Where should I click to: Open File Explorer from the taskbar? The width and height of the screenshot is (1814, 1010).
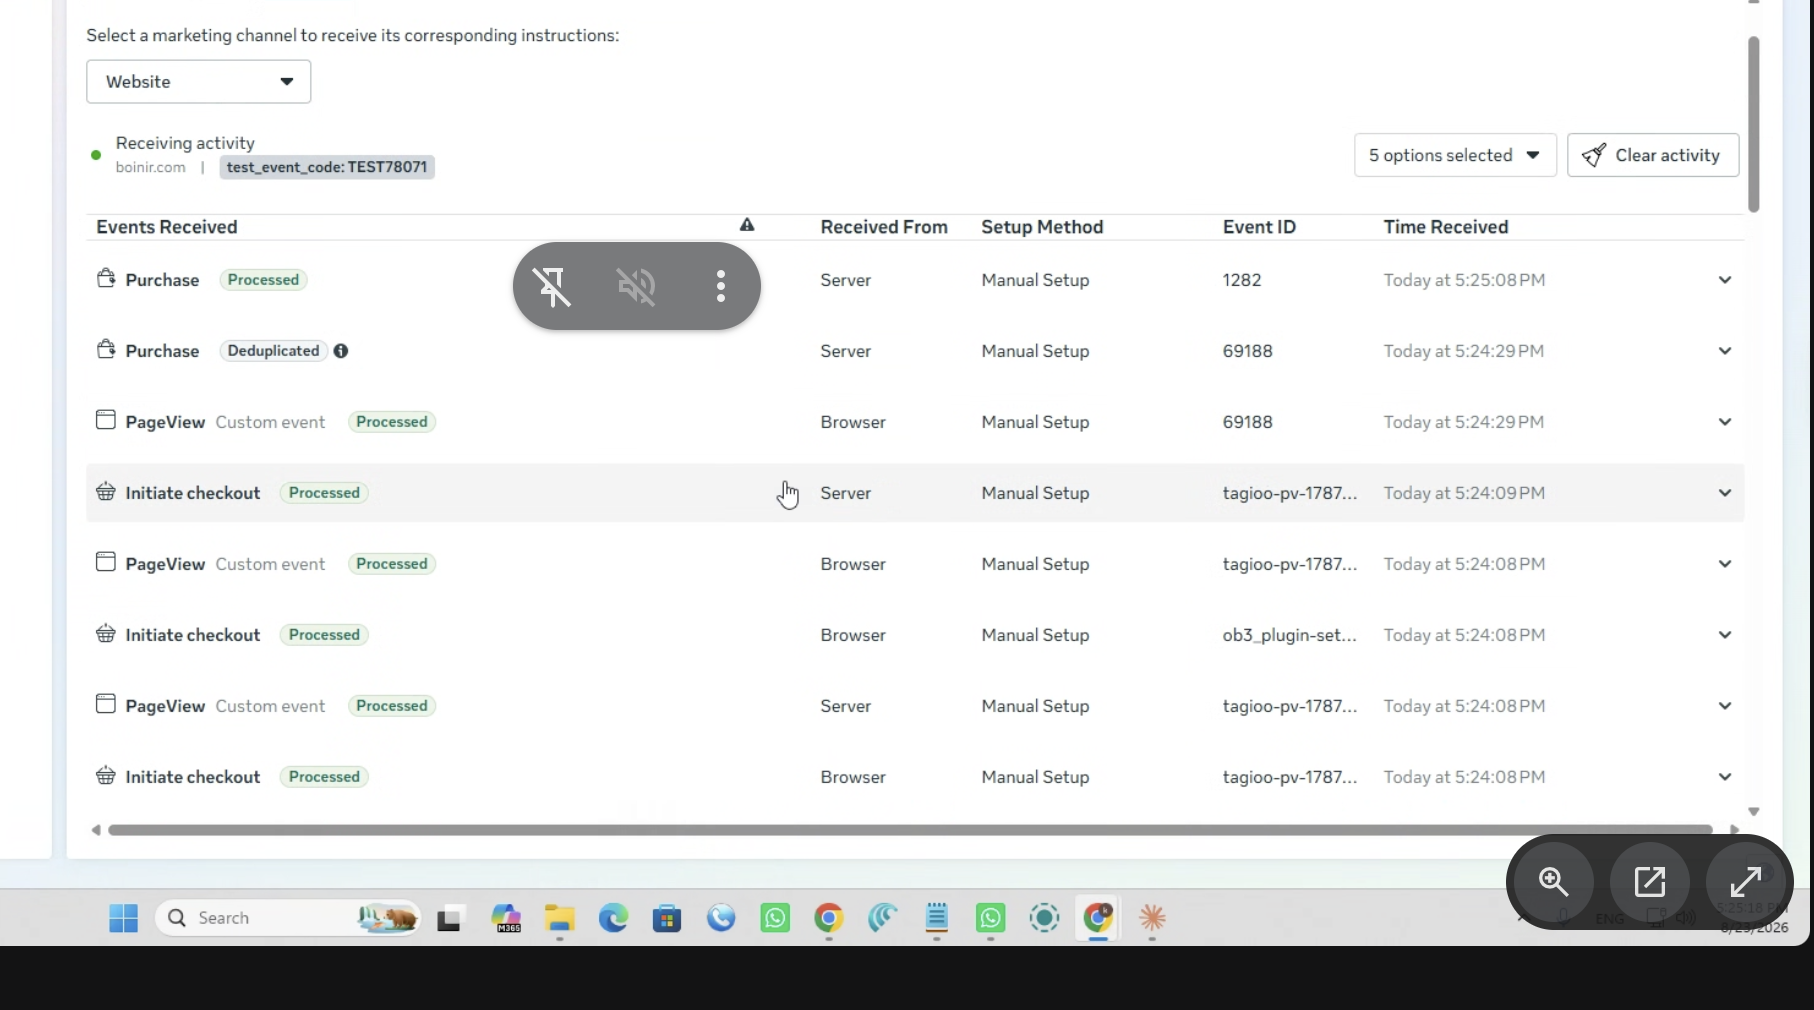pyautogui.click(x=560, y=918)
